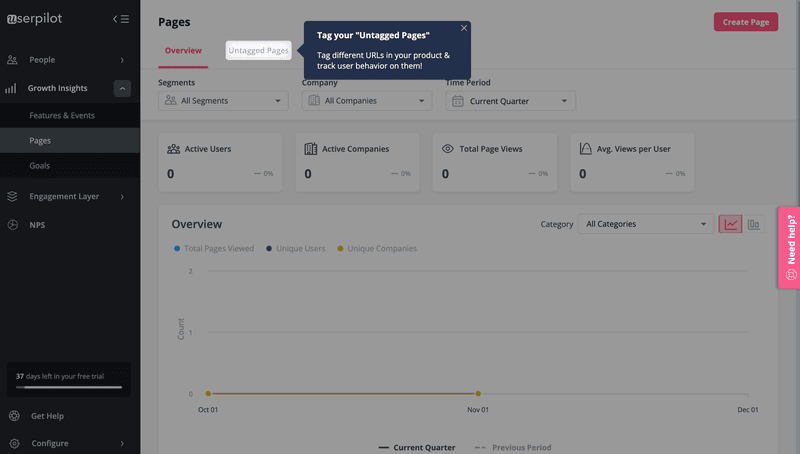Switch to line chart view
The width and height of the screenshot is (800, 454).
[730, 224]
